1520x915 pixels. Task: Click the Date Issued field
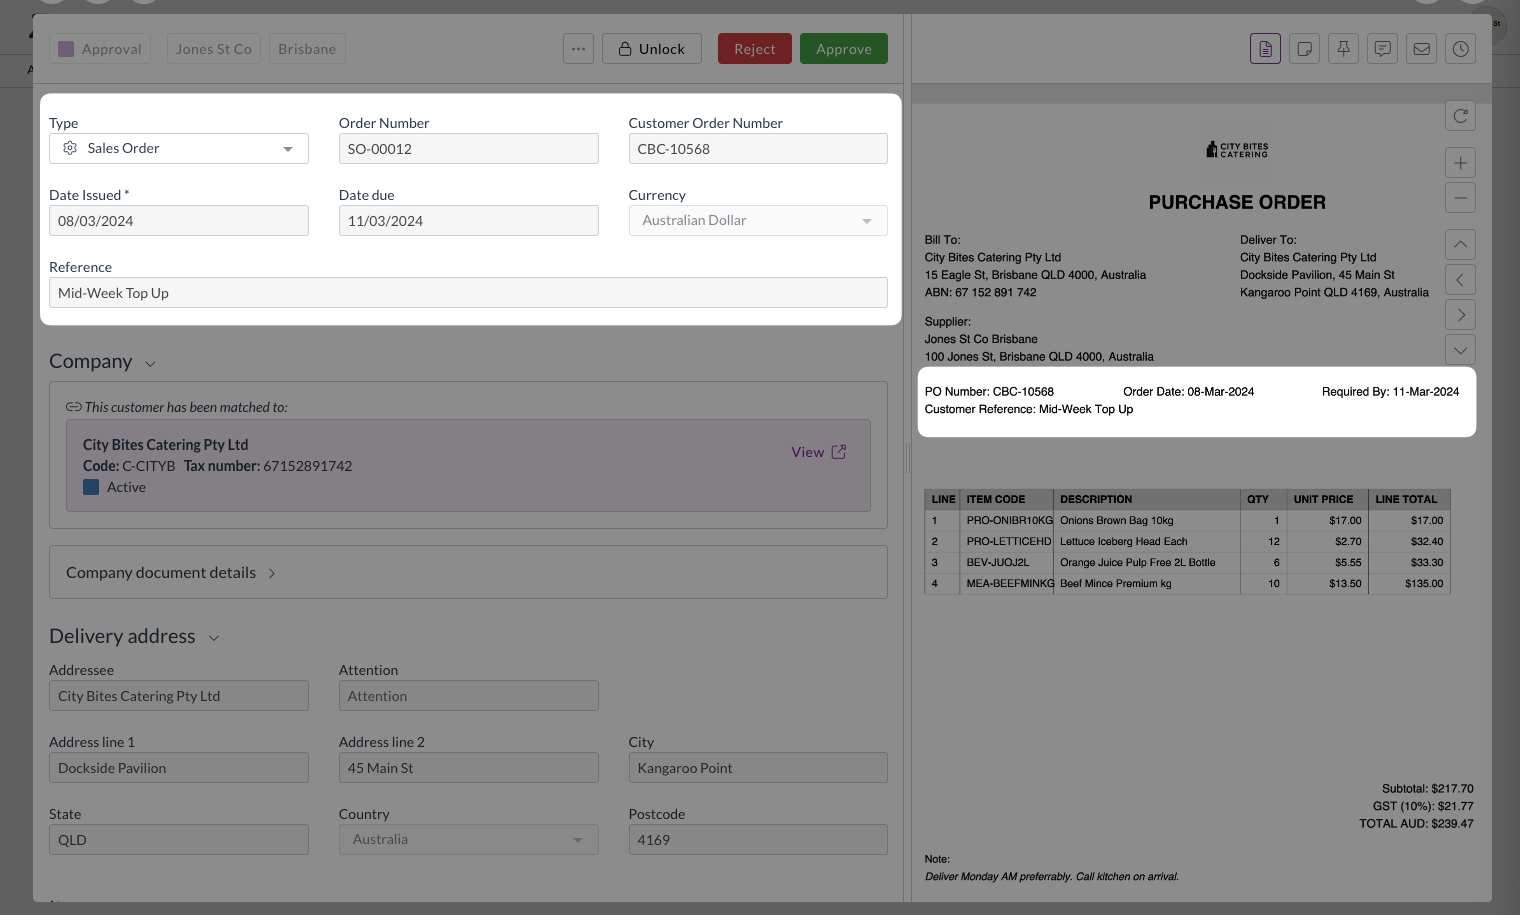[179, 221]
